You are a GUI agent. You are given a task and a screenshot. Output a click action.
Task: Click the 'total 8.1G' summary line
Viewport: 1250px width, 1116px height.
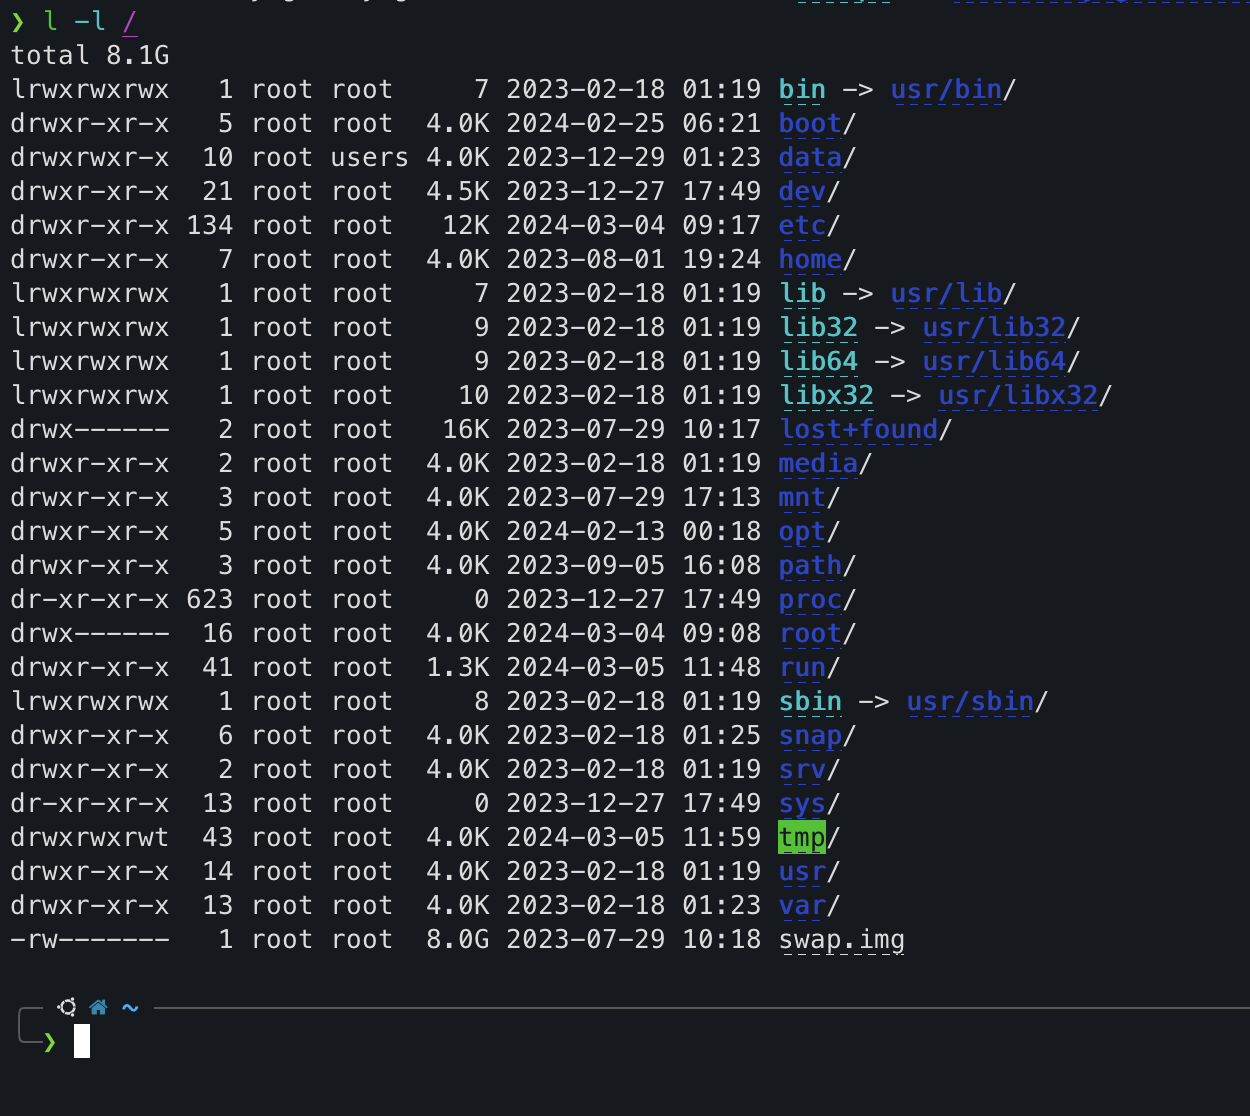(x=90, y=55)
